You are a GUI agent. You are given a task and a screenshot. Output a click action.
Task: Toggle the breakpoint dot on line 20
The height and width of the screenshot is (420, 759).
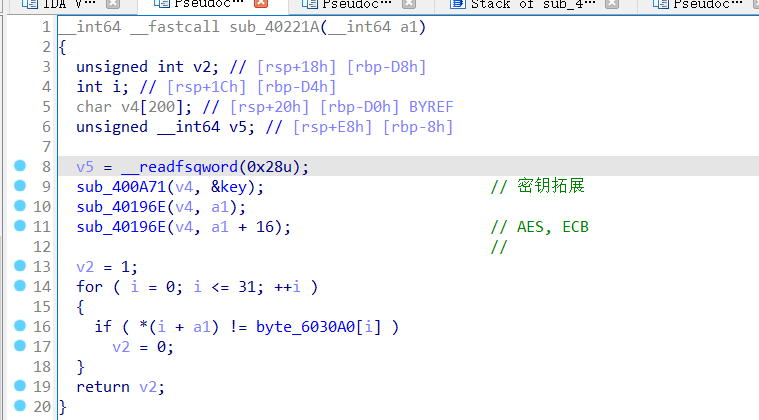click(20, 406)
